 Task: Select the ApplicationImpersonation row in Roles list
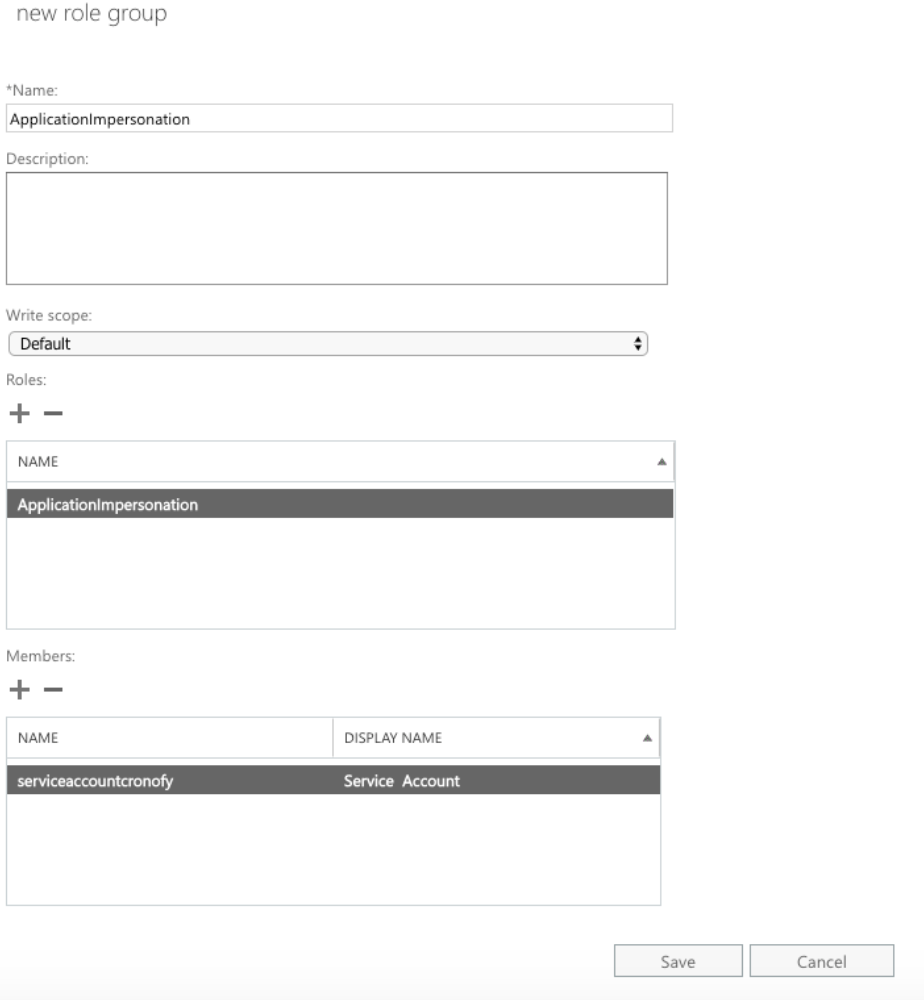pos(340,504)
